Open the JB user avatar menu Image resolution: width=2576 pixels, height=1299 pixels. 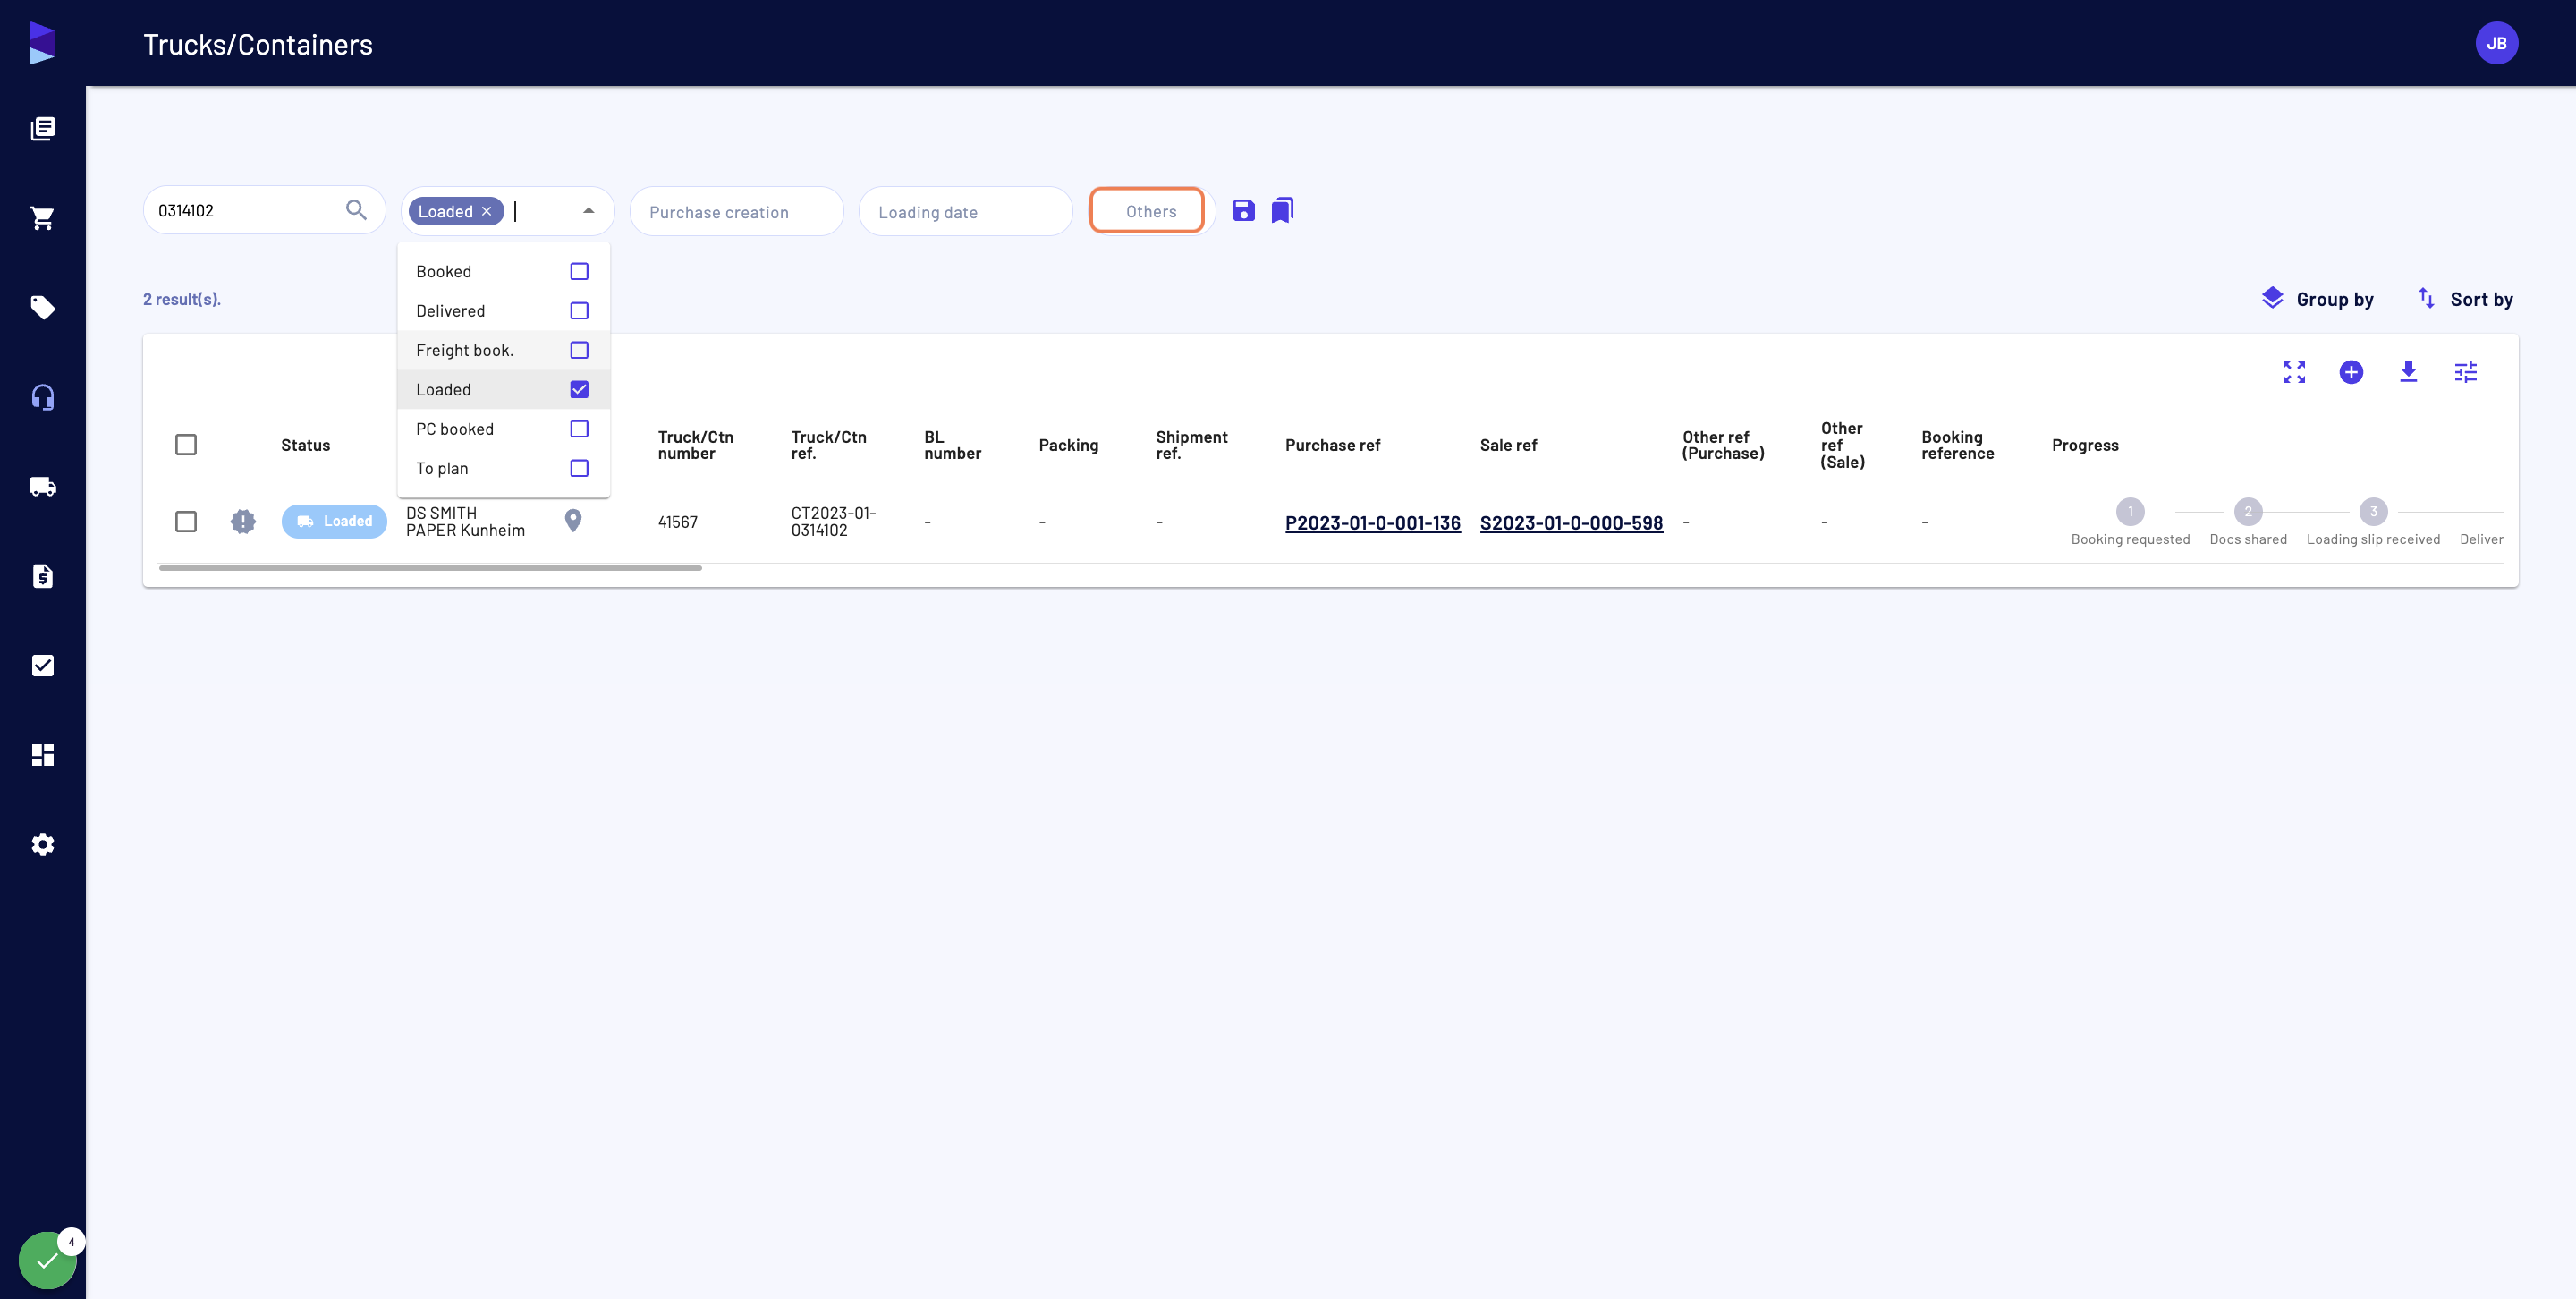(2496, 43)
